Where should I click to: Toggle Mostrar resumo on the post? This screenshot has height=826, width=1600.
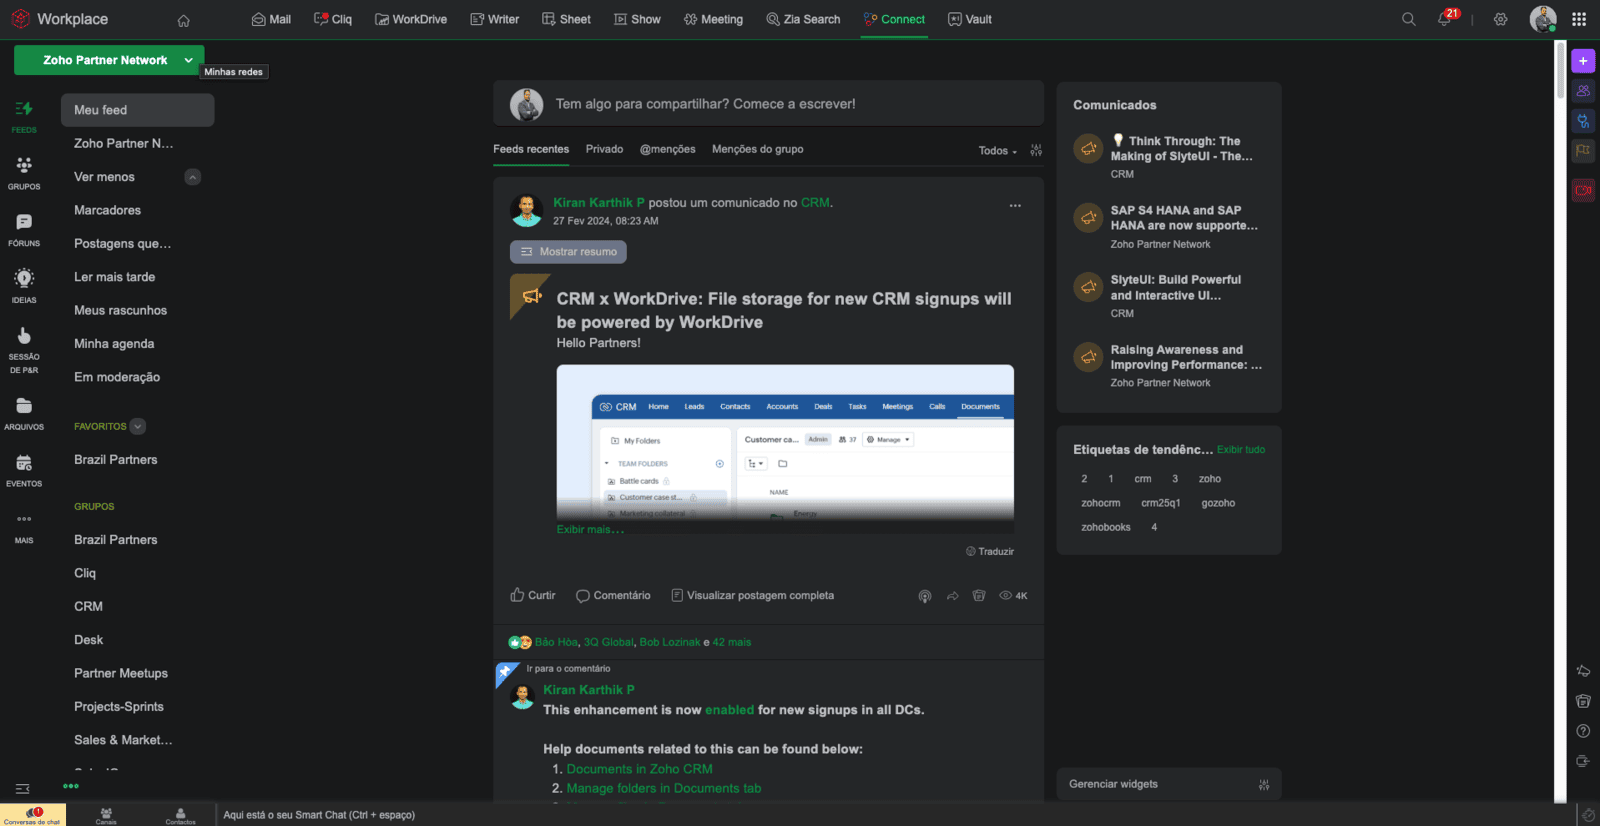[x=568, y=252]
